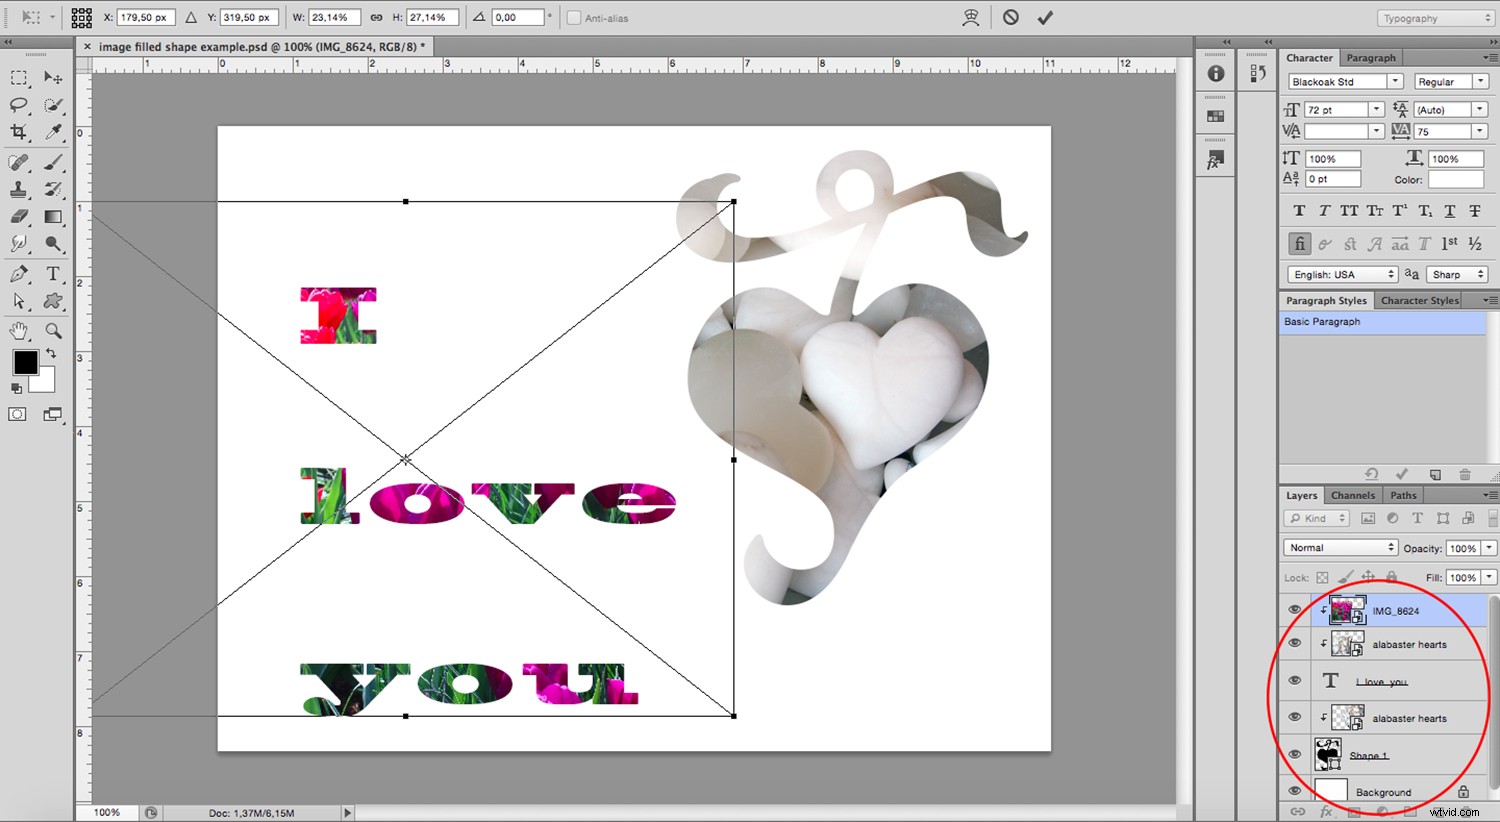Open the Custom Shape tool

tap(53, 301)
